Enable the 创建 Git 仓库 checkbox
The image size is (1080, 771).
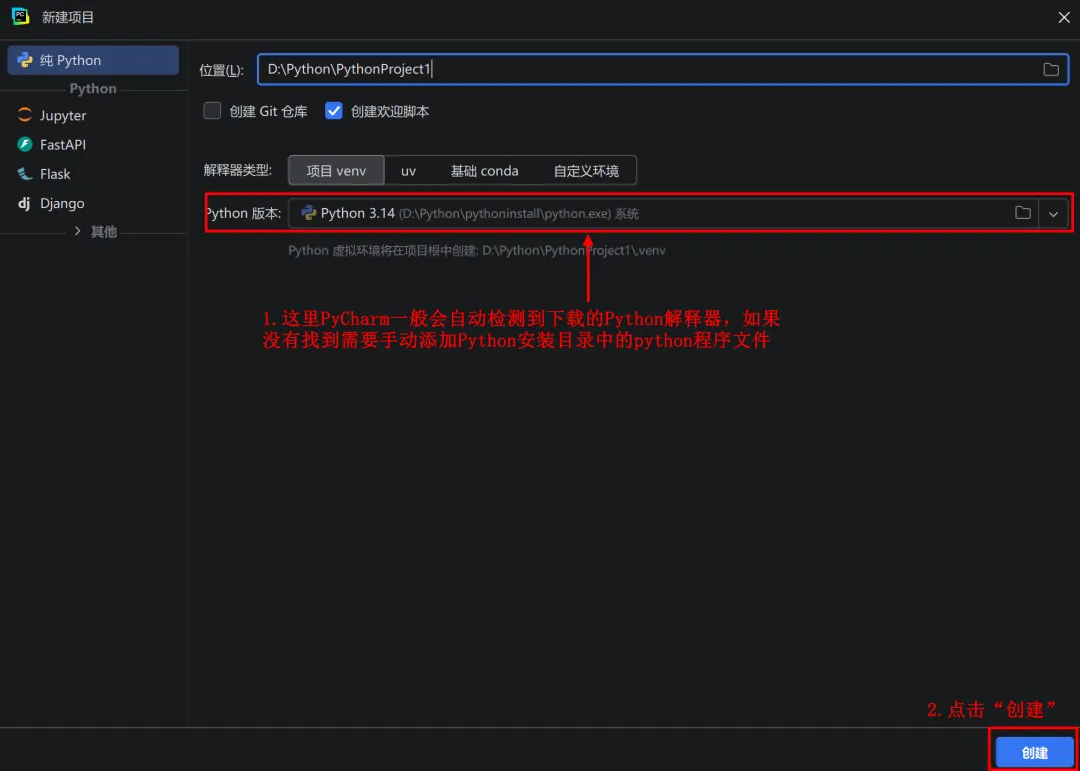tap(212, 111)
